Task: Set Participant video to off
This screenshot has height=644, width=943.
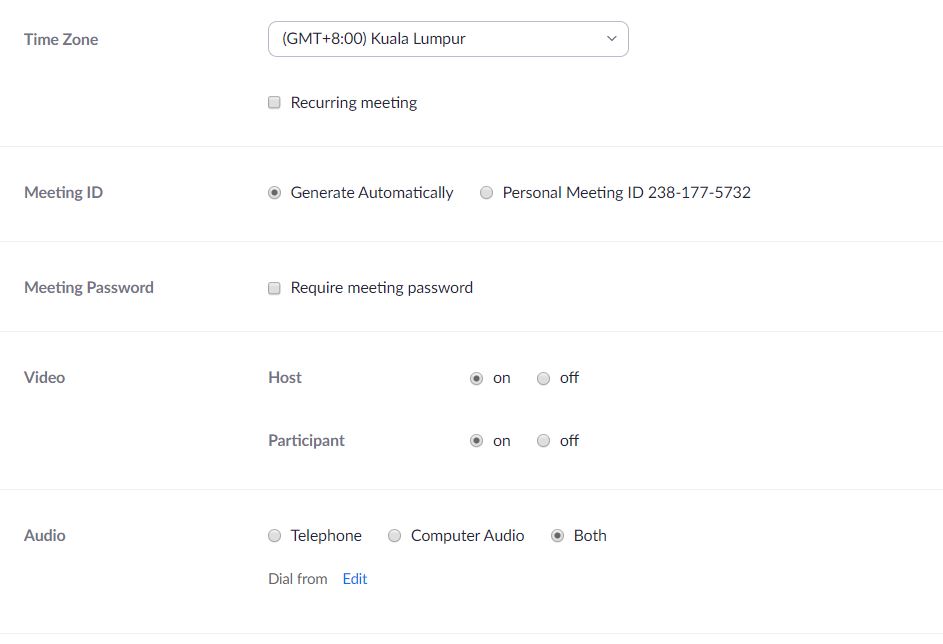Action: pyautogui.click(x=543, y=441)
